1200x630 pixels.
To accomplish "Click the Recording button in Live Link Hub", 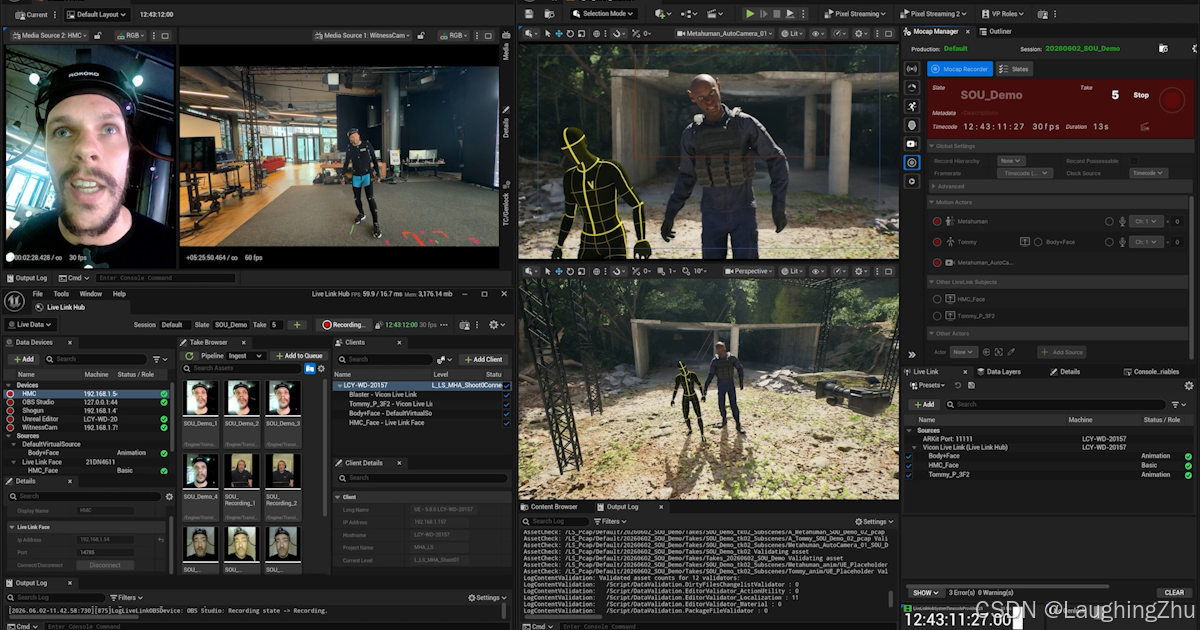I will (x=344, y=325).
